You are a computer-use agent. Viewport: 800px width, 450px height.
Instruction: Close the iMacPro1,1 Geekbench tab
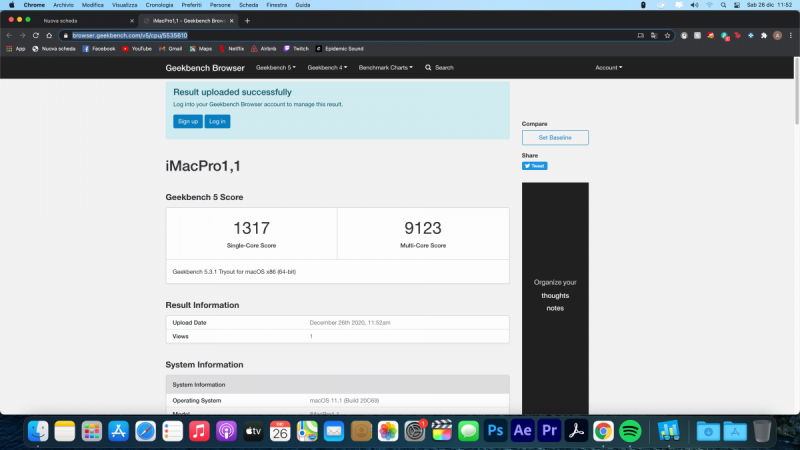[x=232, y=21]
